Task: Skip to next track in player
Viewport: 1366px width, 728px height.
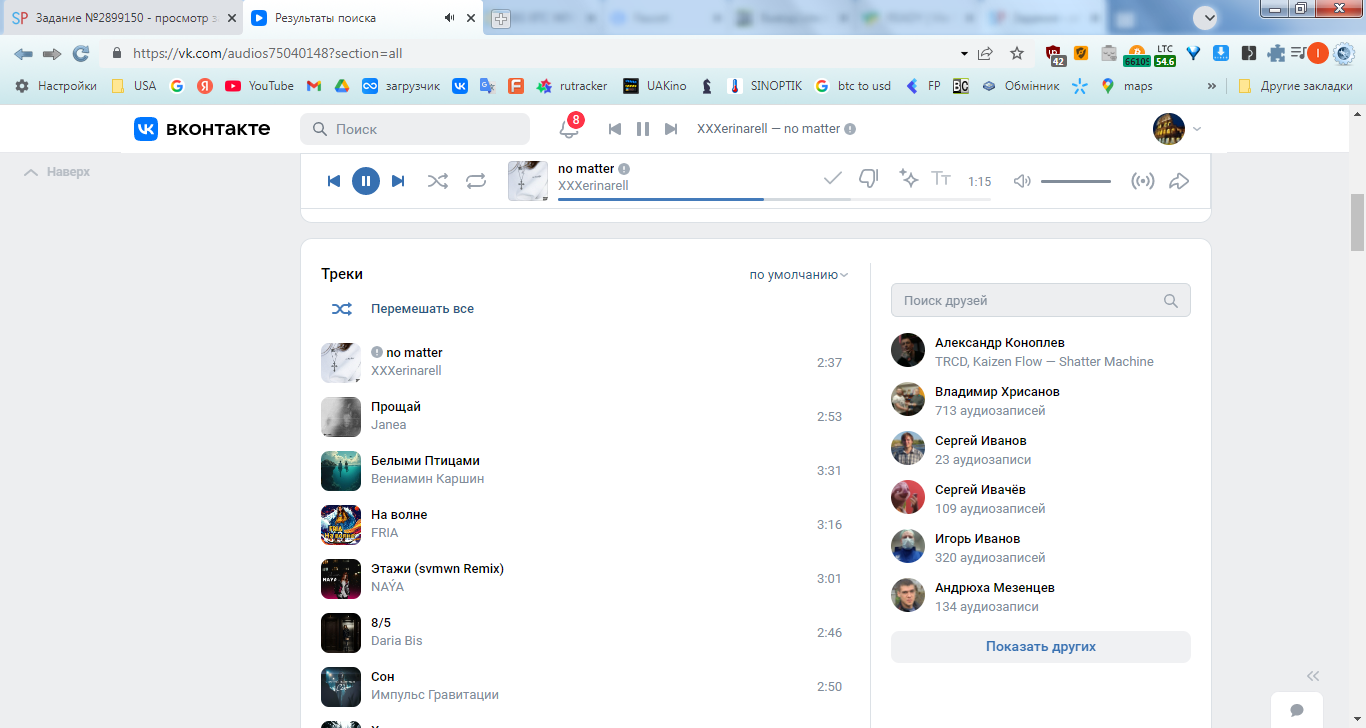Action: coord(398,181)
